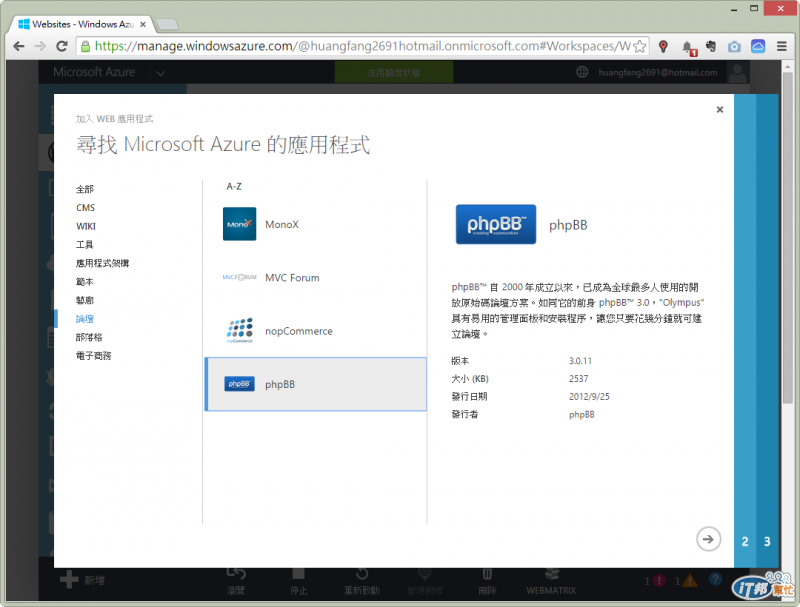The height and width of the screenshot is (607, 800).
Task: Select the 藝廊 category
Action: pyautogui.click(x=85, y=300)
